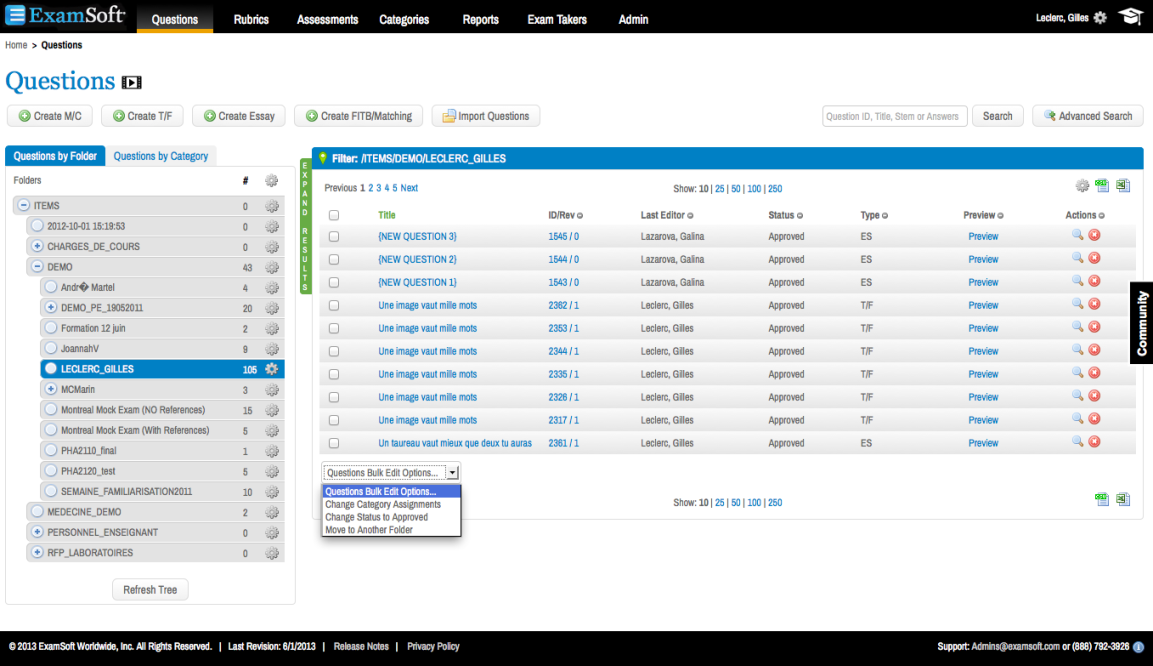Choose Change Category Assignments option
Viewport: 1153px width, 666px height.
[x=383, y=504]
